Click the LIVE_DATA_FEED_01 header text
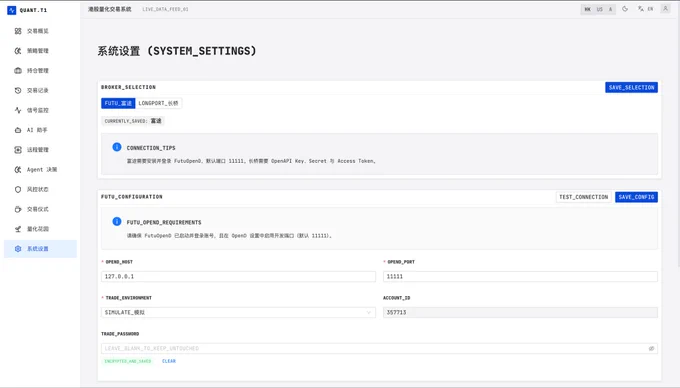Viewport: 680px width, 388px height. pyautogui.click(x=165, y=9)
